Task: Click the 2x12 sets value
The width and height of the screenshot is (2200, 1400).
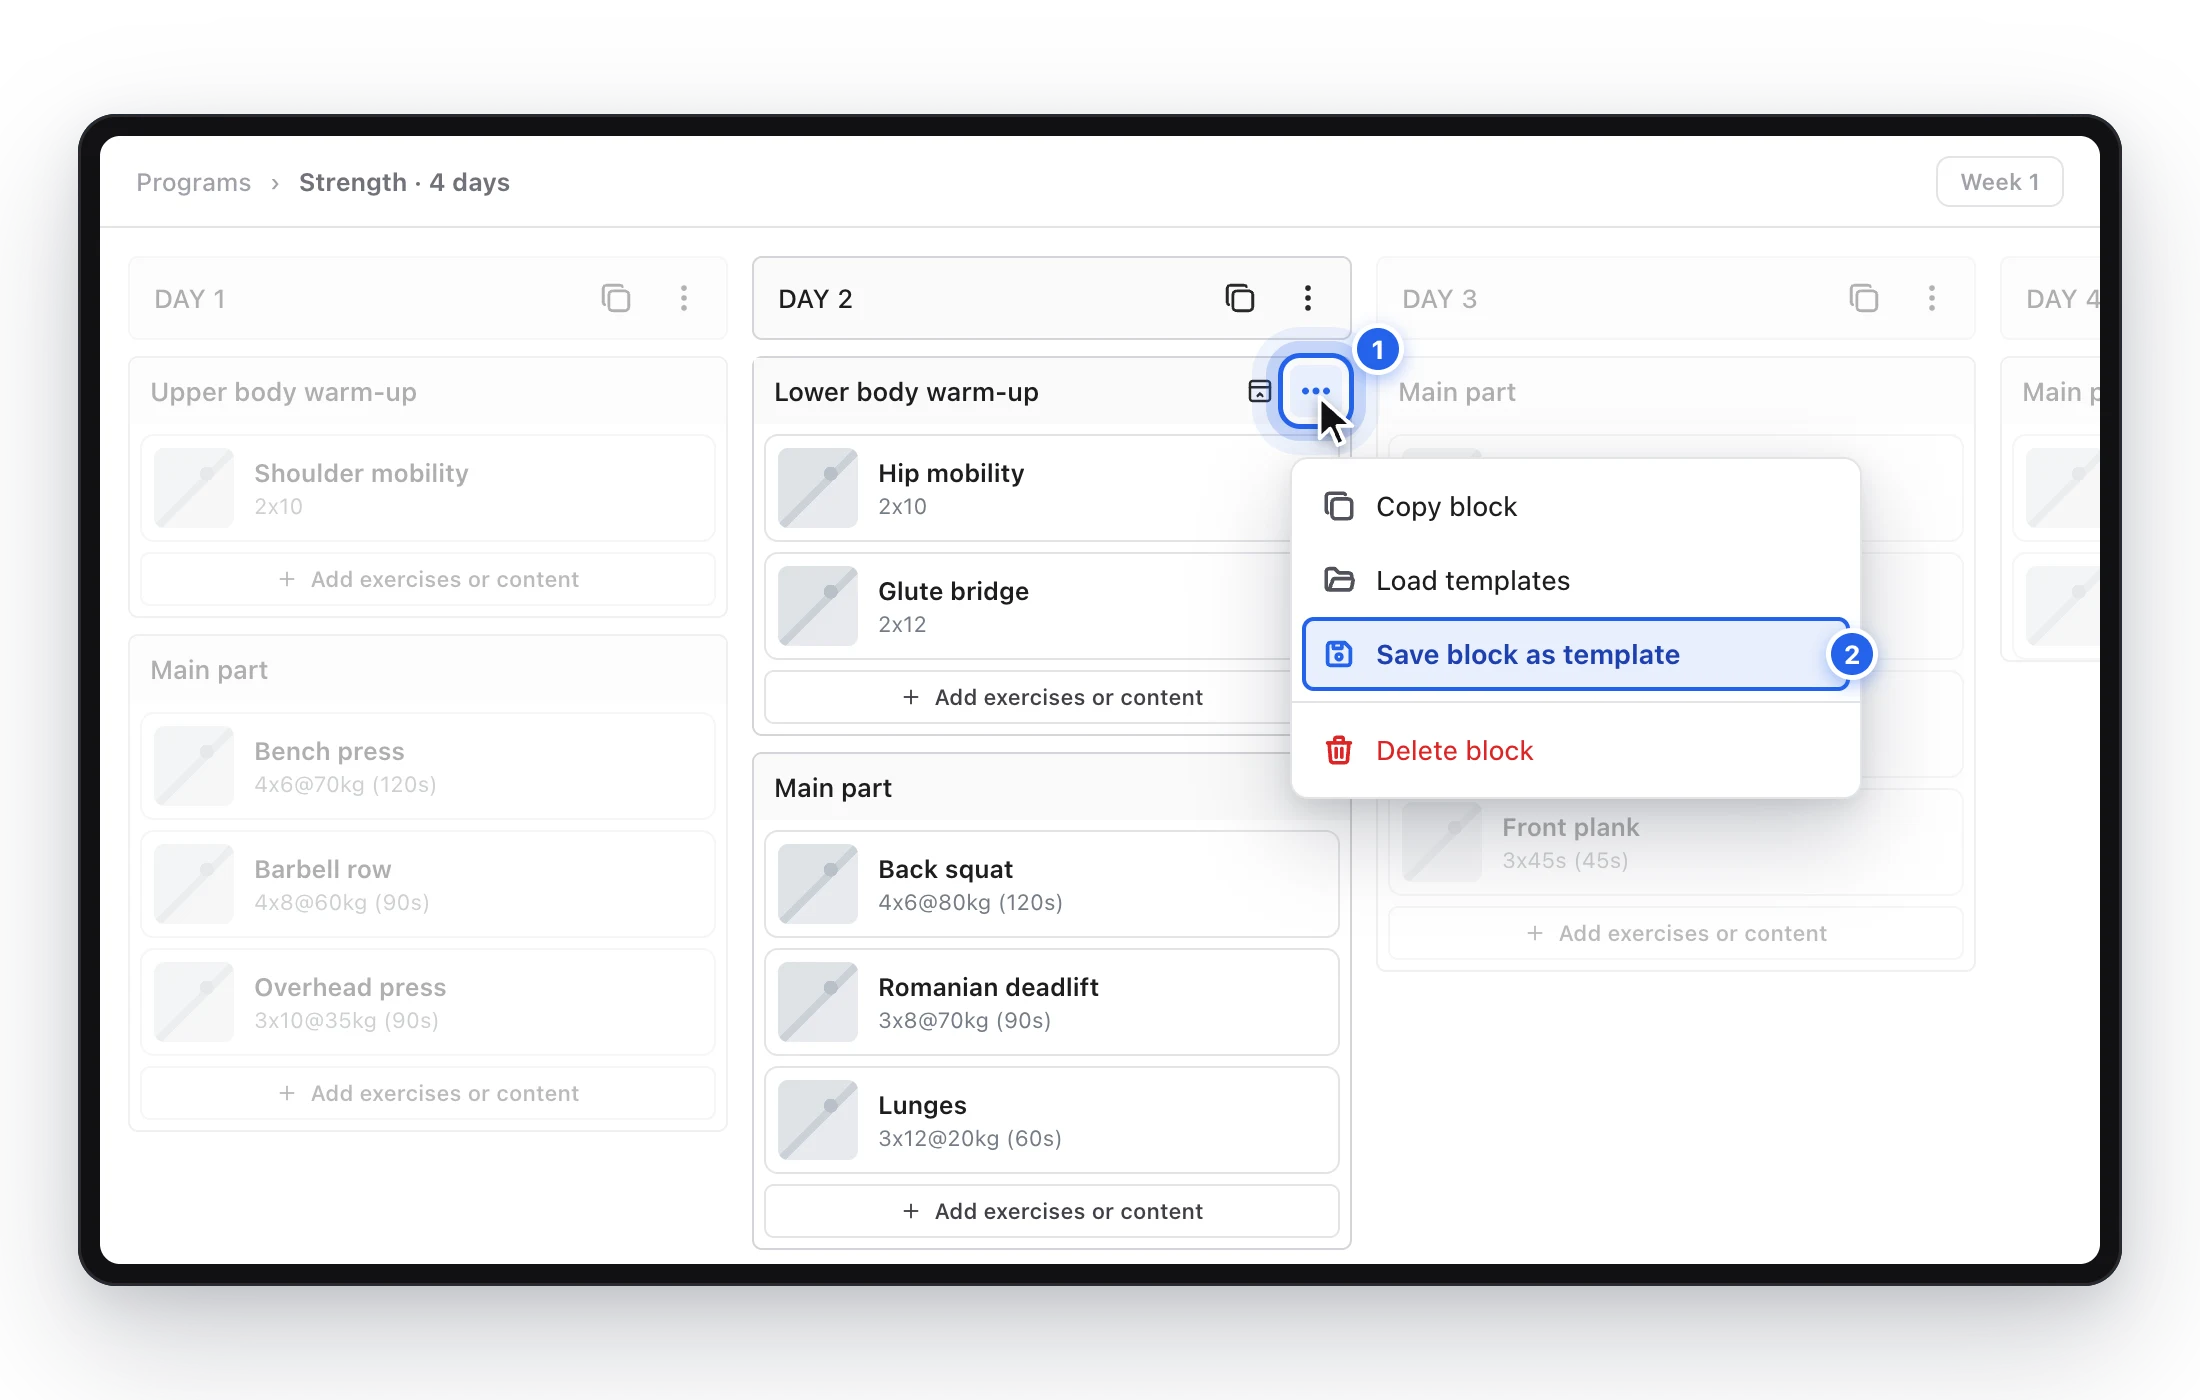Action: 902,625
